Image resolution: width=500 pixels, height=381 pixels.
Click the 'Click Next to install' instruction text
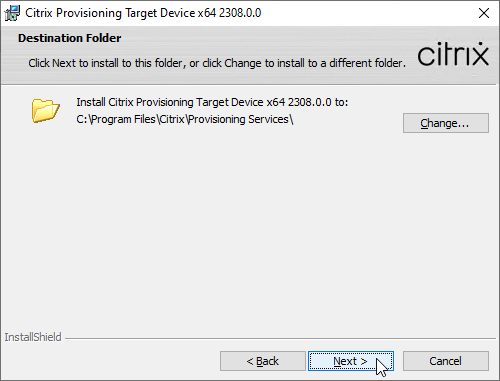217,63
